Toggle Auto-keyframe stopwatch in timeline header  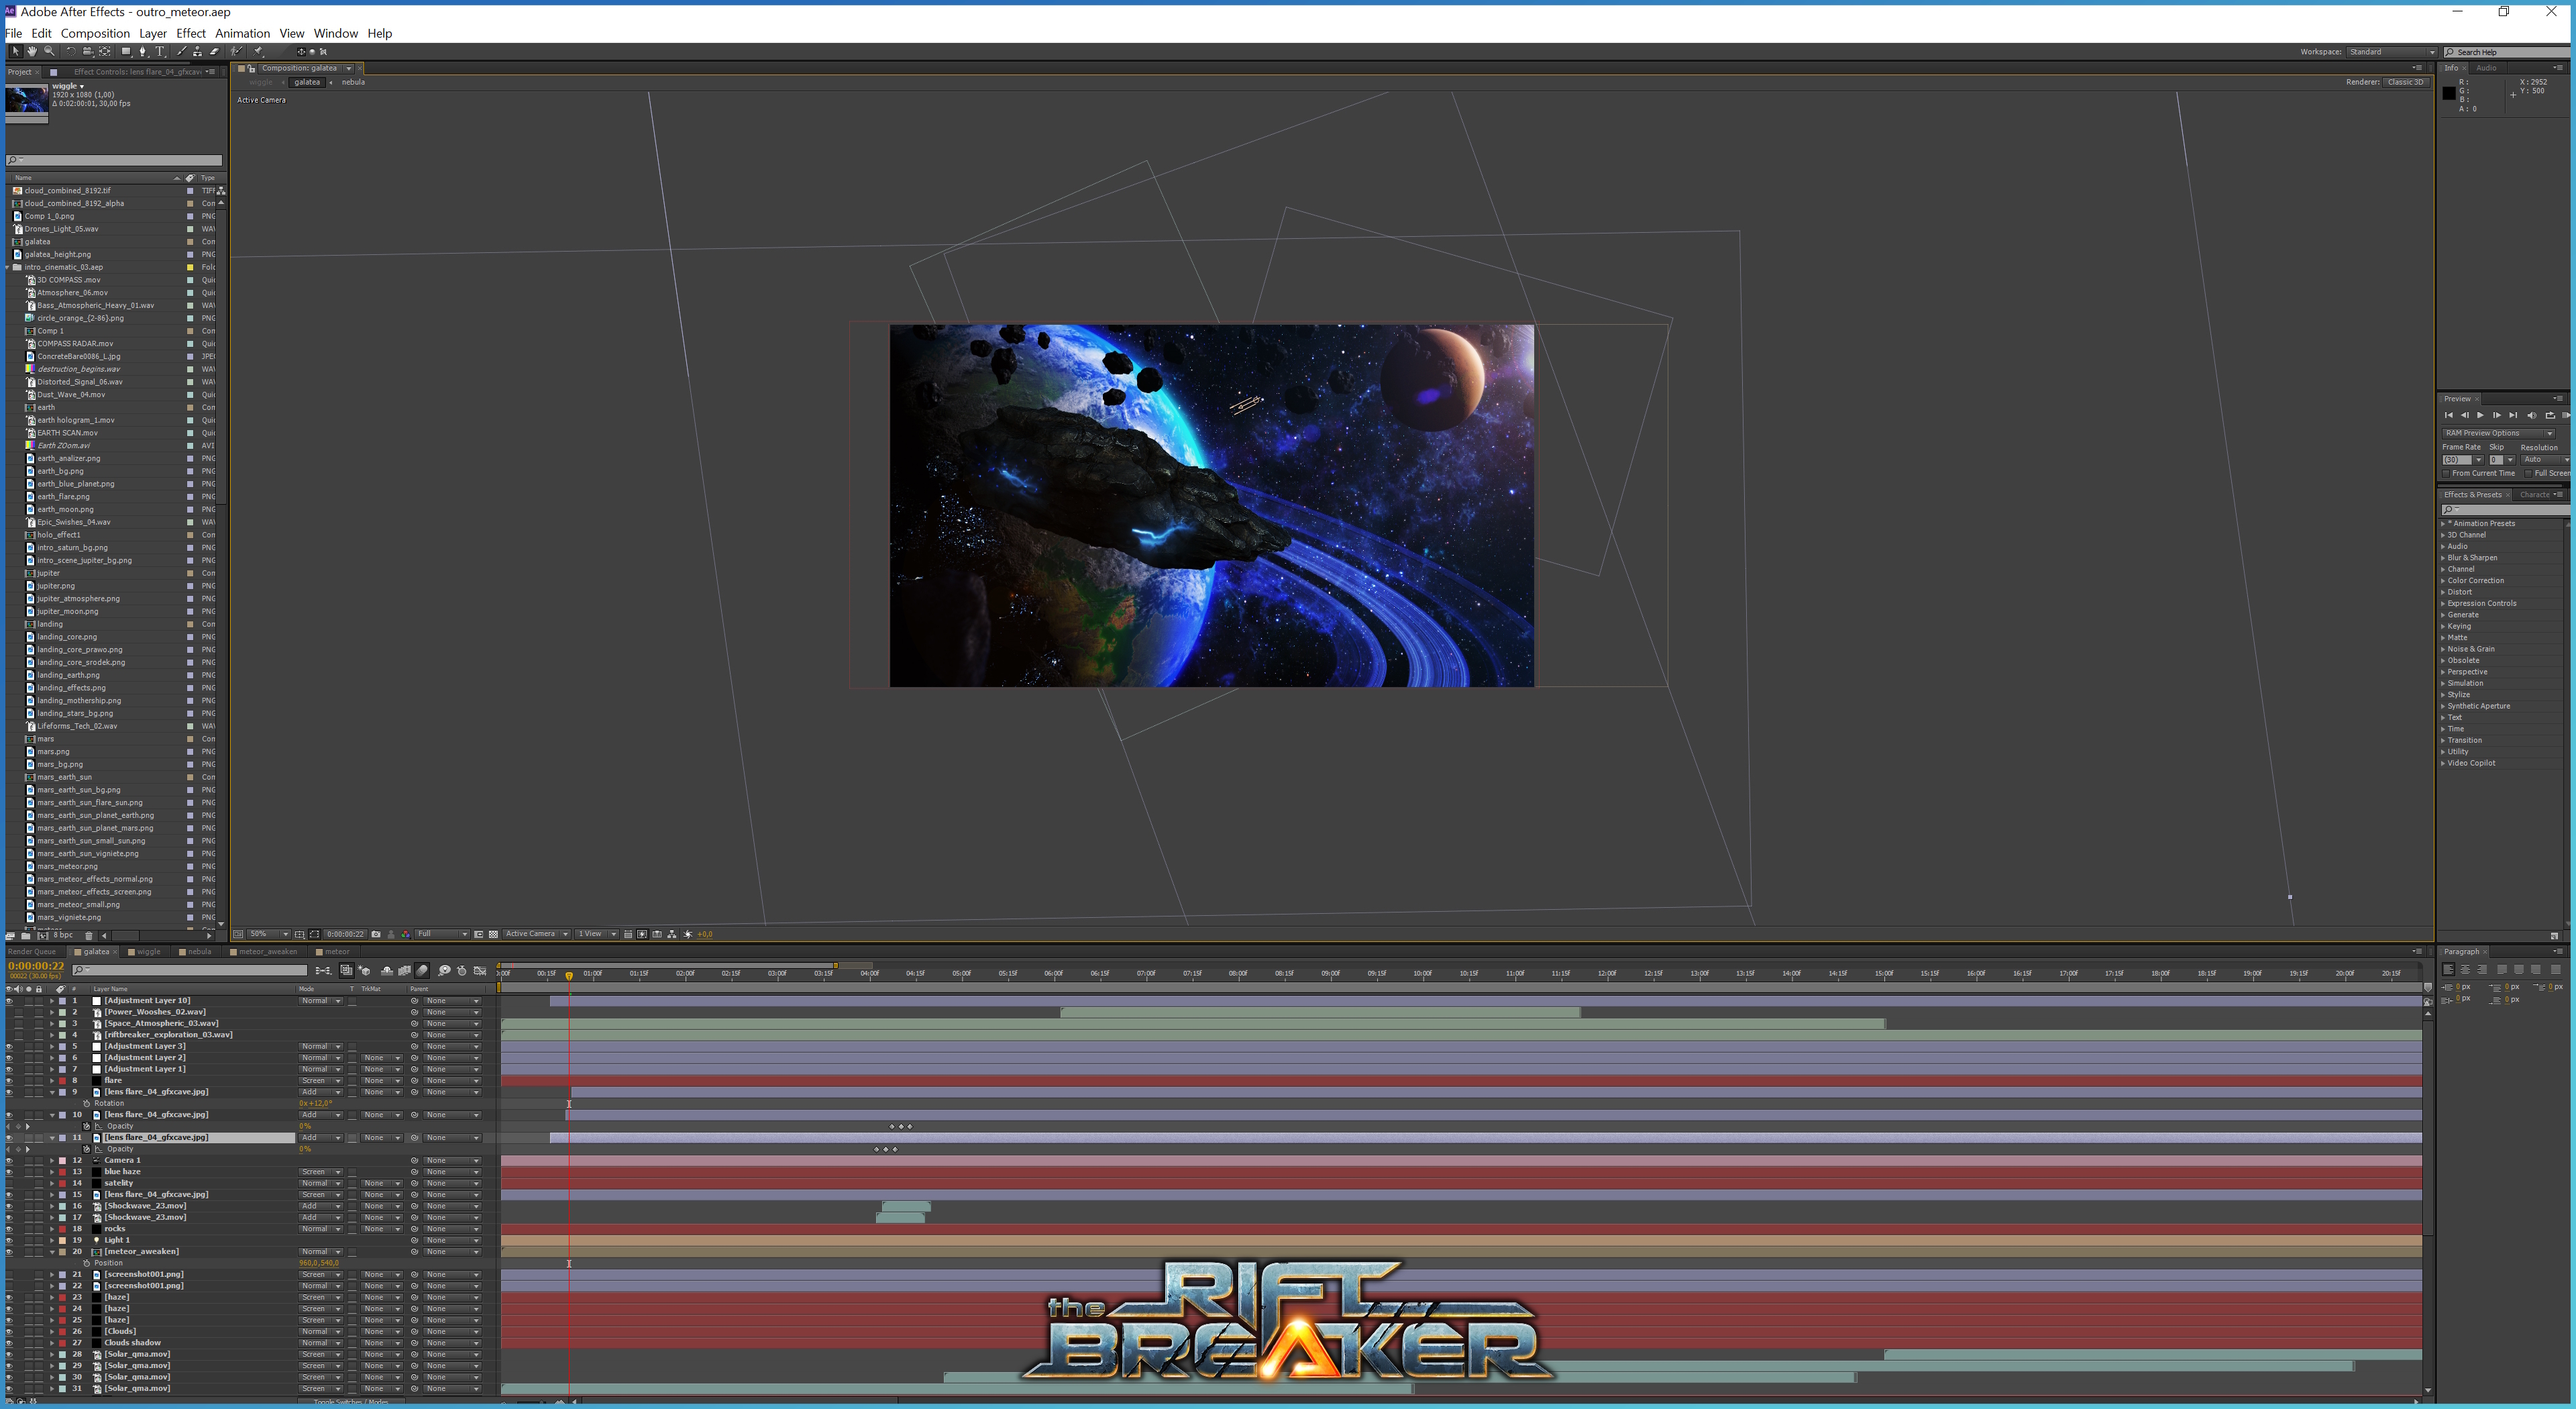click(x=462, y=970)
